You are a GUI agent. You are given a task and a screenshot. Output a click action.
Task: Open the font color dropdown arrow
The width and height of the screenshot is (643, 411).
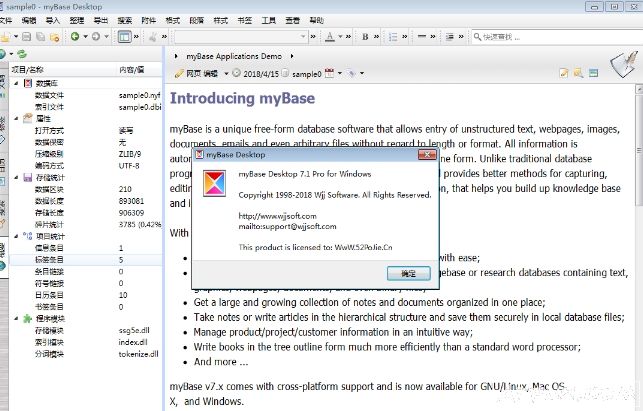(x=340, y=37)
